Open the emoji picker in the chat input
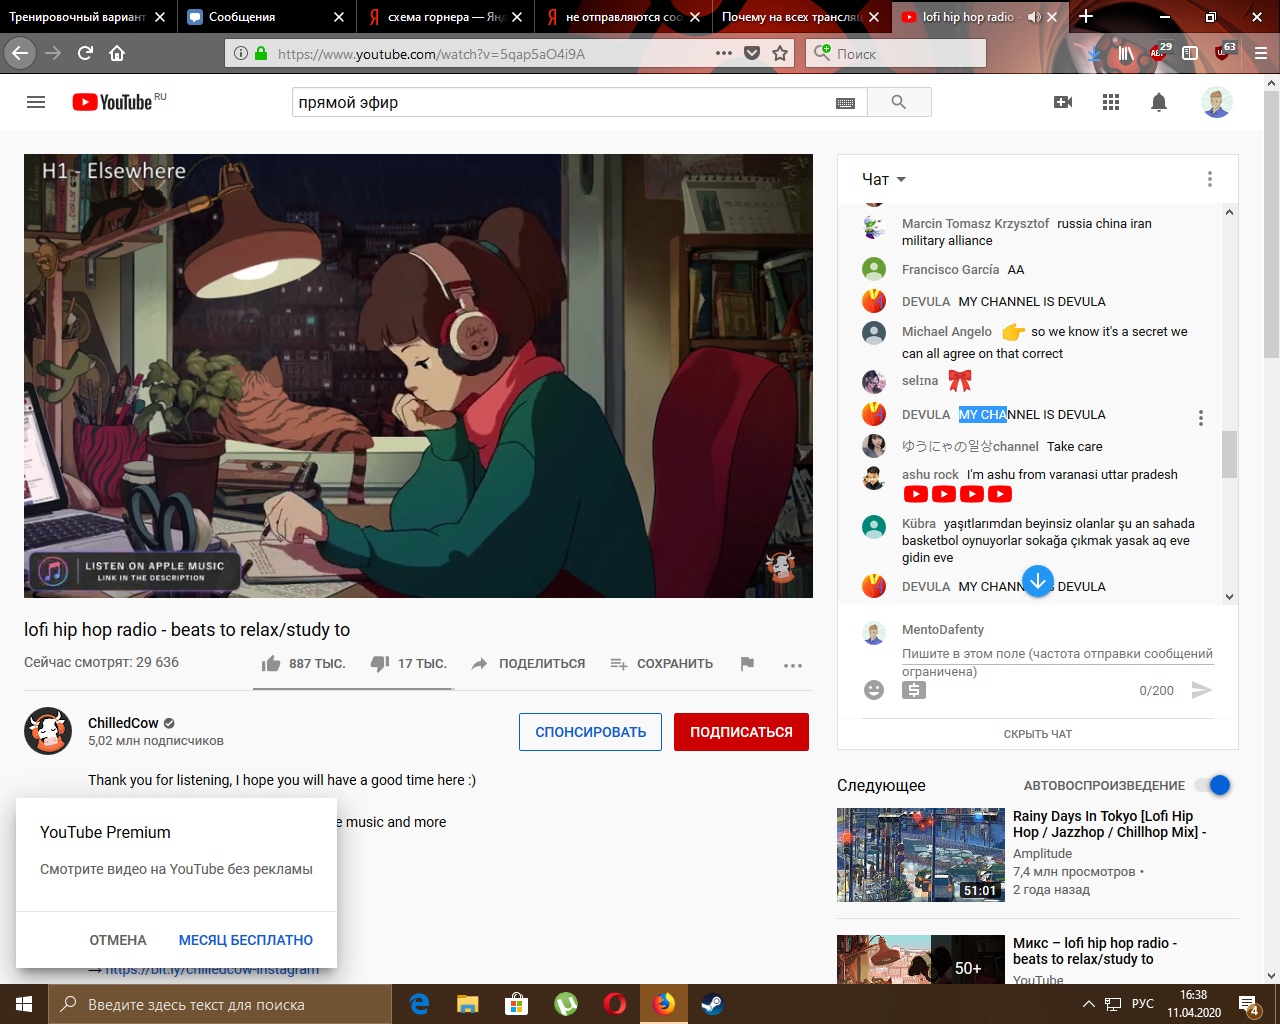 [874, 690]
